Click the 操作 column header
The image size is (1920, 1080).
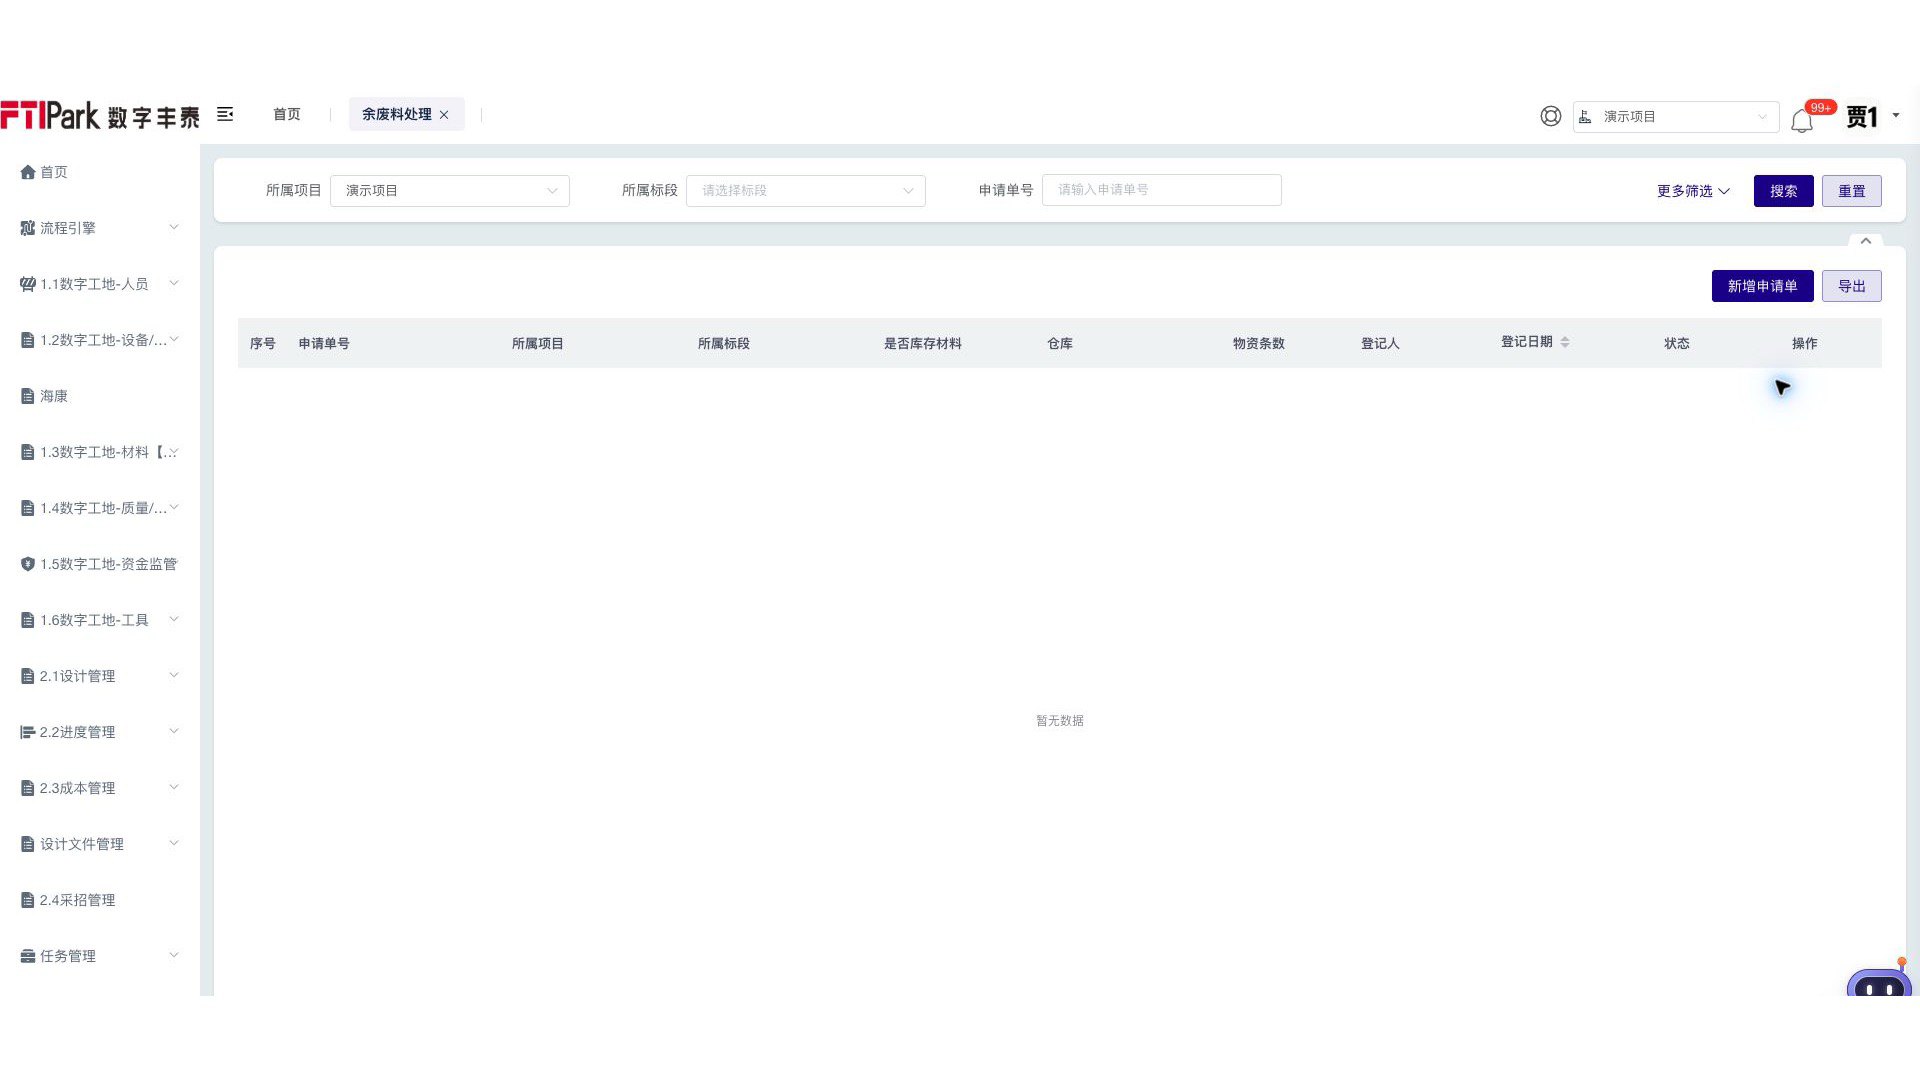1805,343
